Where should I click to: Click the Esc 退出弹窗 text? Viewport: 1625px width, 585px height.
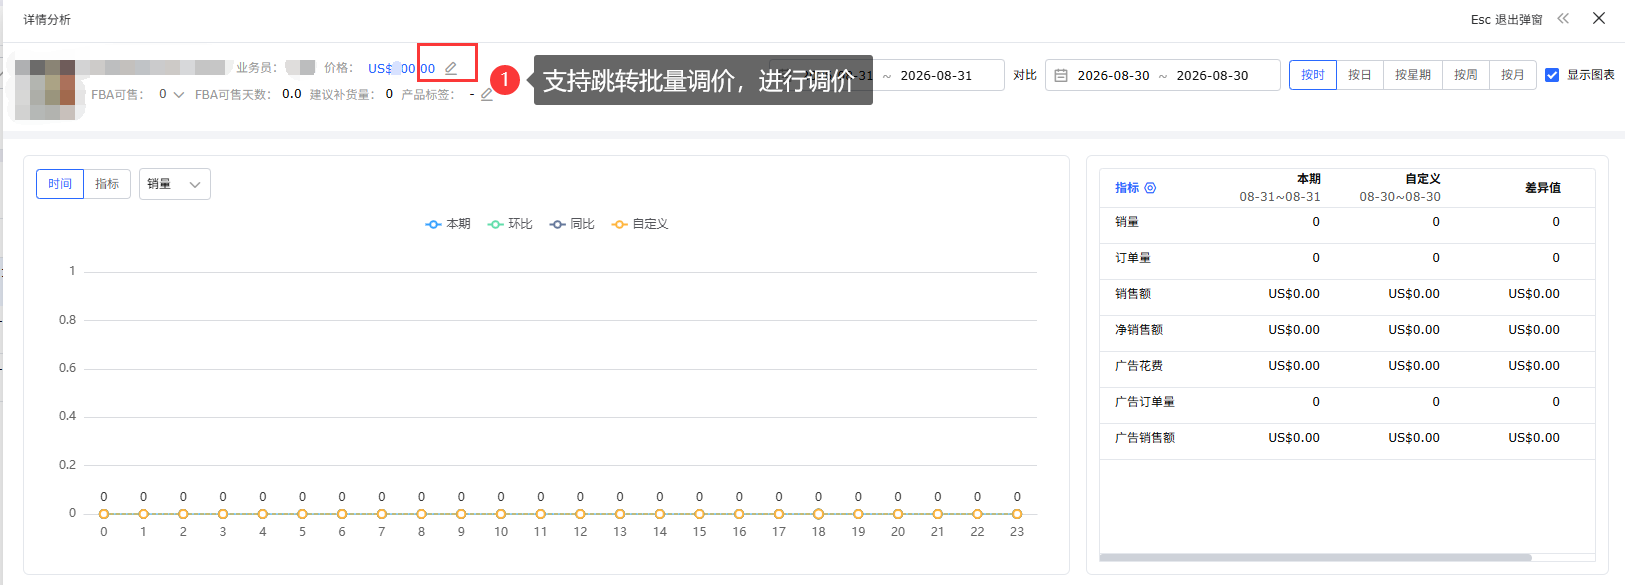pyautogui.click(x=1506, y=20)
